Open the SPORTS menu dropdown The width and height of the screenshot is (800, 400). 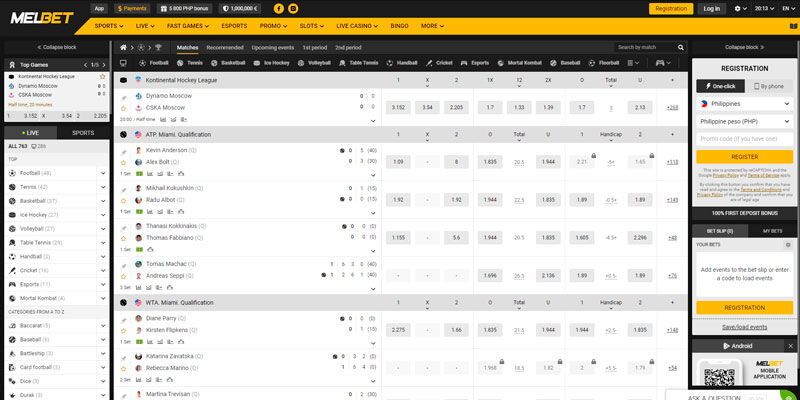[109, 26]
